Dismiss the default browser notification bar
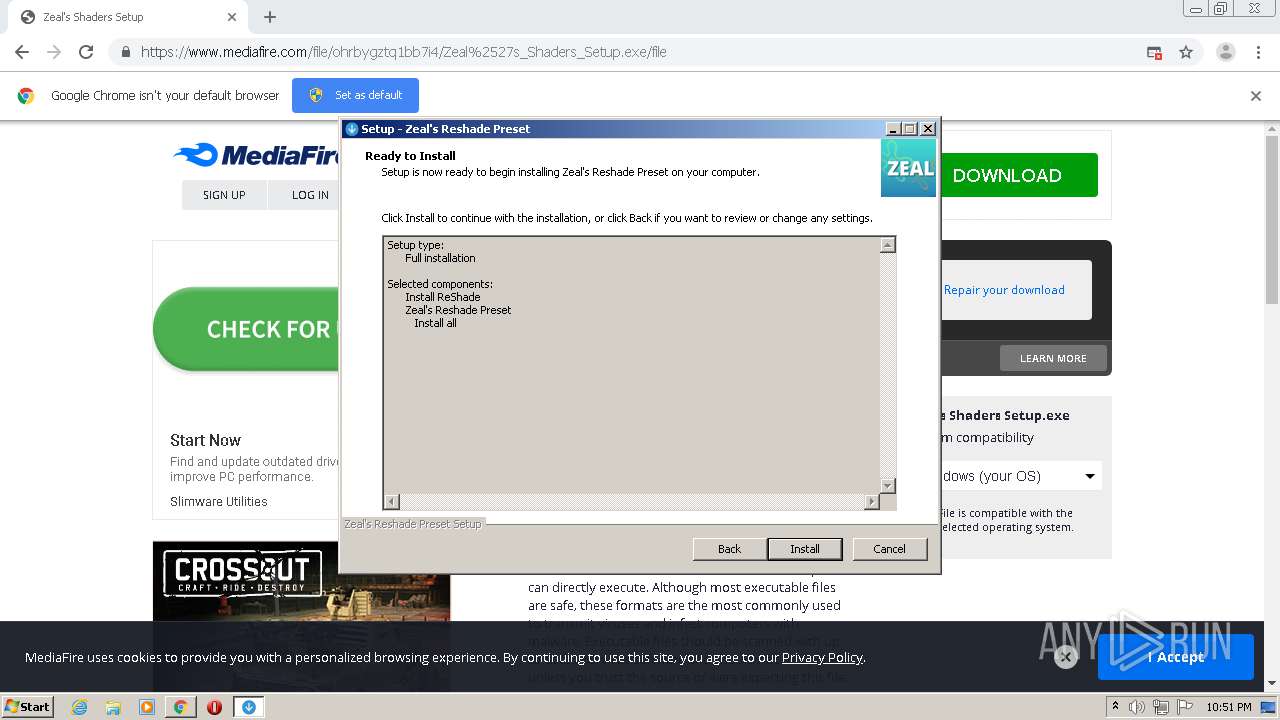The width and height of the screenshot is (1280, 720). click(x=1256, y=96)
